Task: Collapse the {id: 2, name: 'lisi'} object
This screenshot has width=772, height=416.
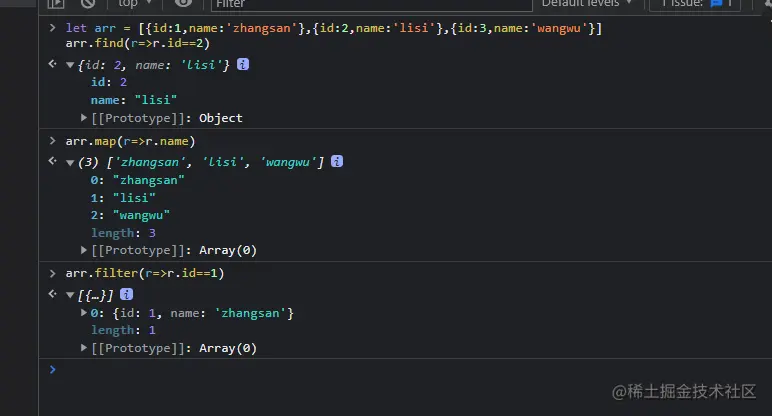Action: coord(70,65)
